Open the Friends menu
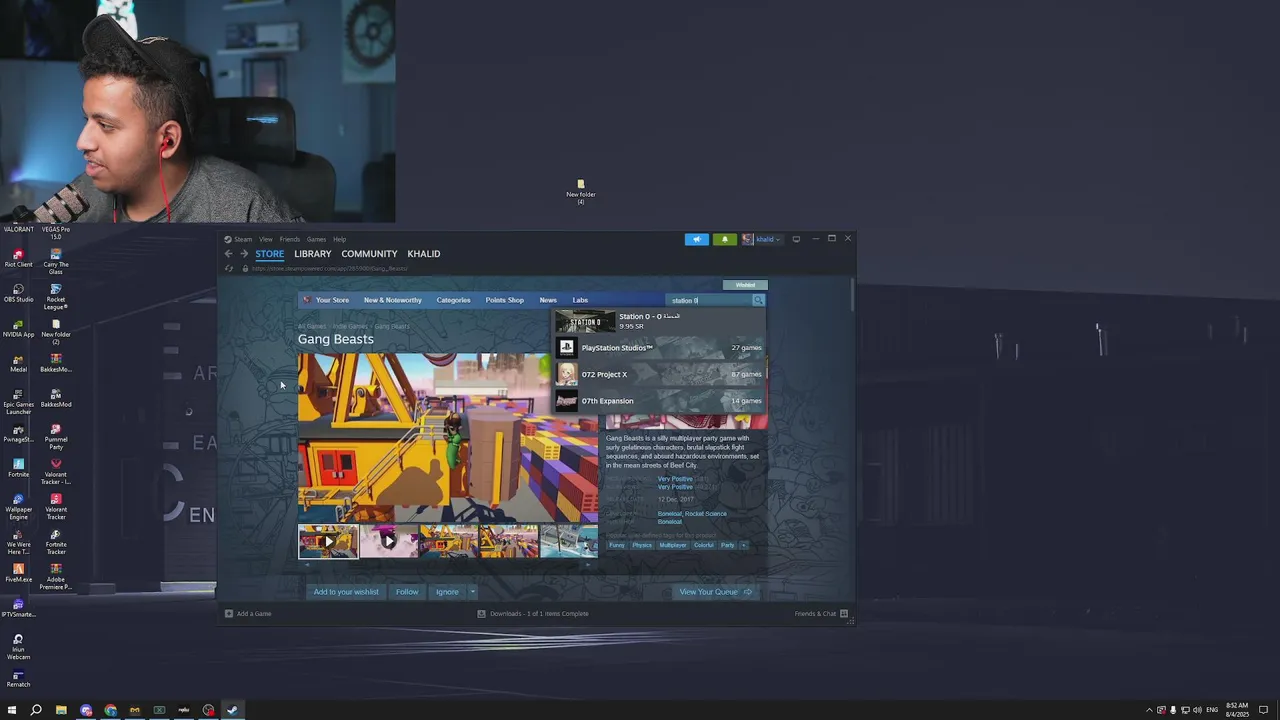This screenshot has height=720, width=1280. (x=290, y=240)
